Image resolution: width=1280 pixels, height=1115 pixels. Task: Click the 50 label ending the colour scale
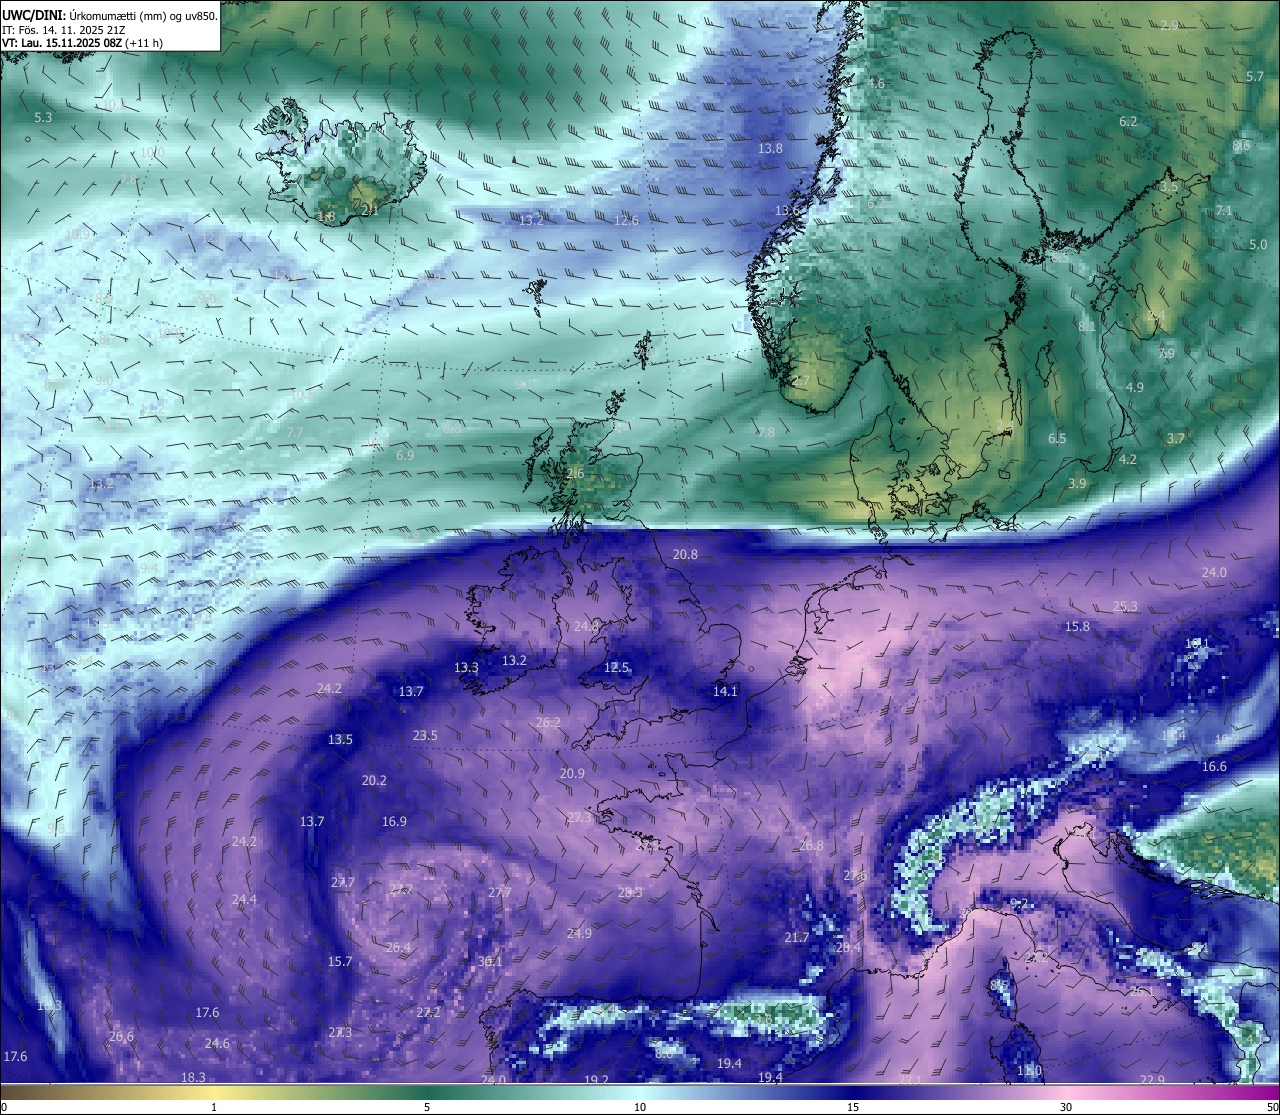pyautogui.click(x=1272, y=1107)
